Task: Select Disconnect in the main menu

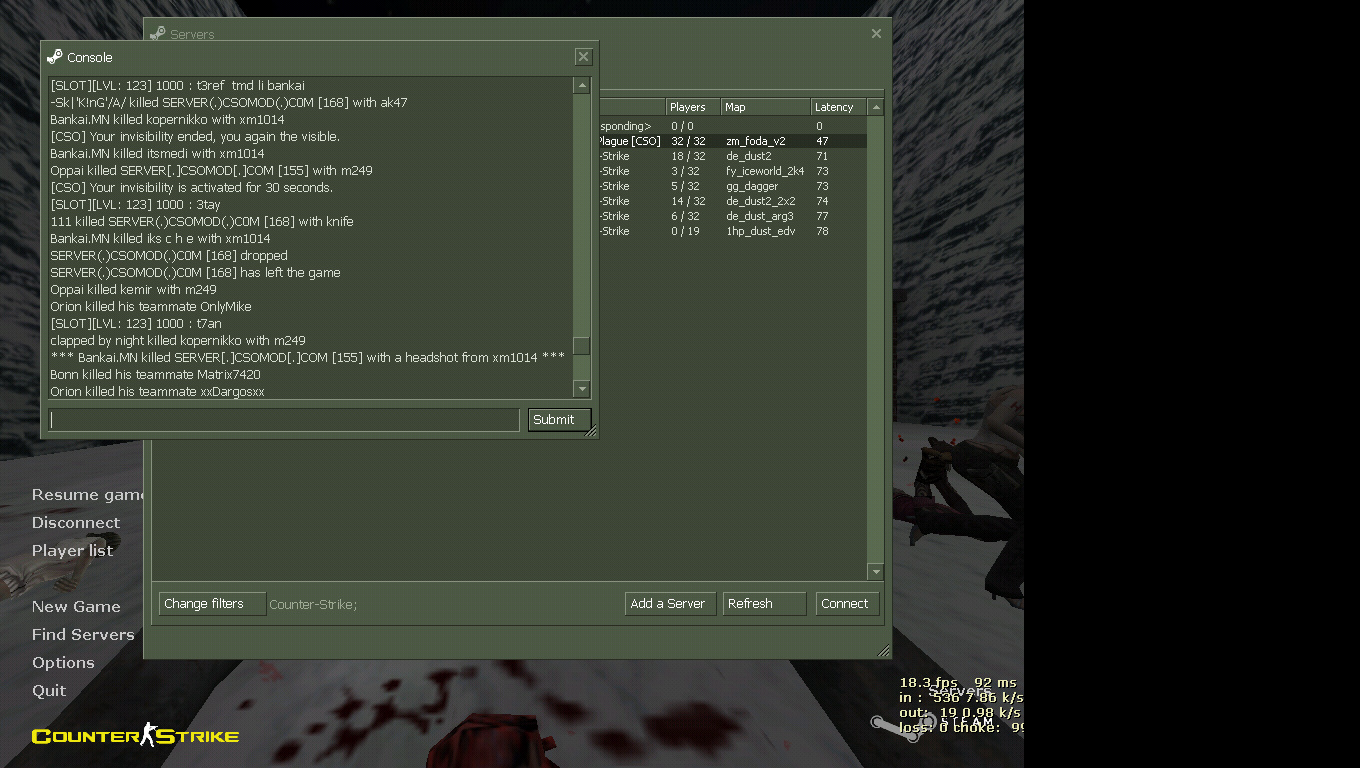Action: 76,522
